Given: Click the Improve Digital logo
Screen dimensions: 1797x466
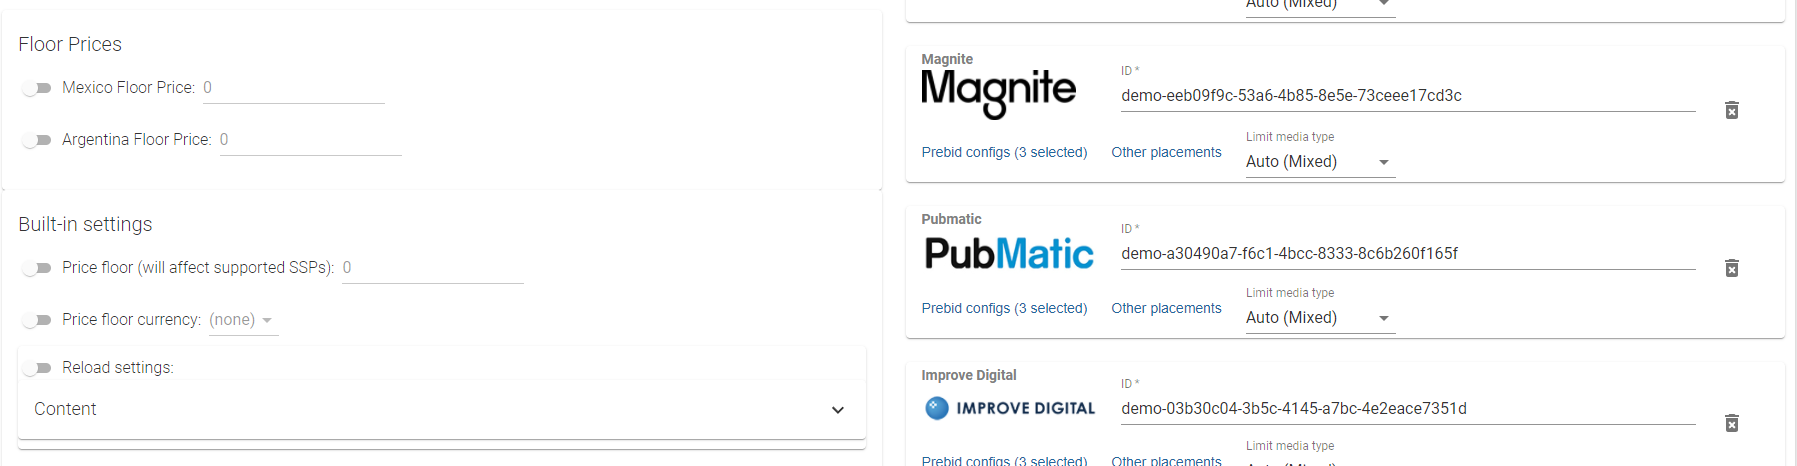Looking at the screenshot, I should coord(1009,408).
